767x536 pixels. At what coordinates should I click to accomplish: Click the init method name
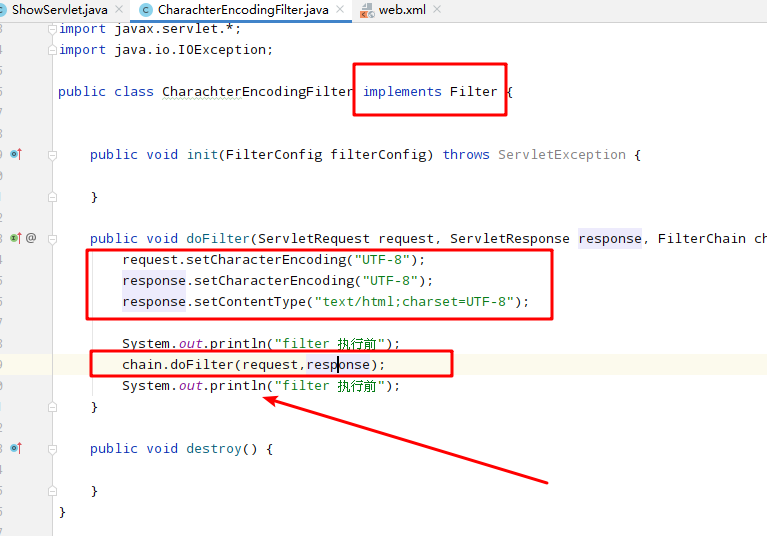click(x=202, y=155)
